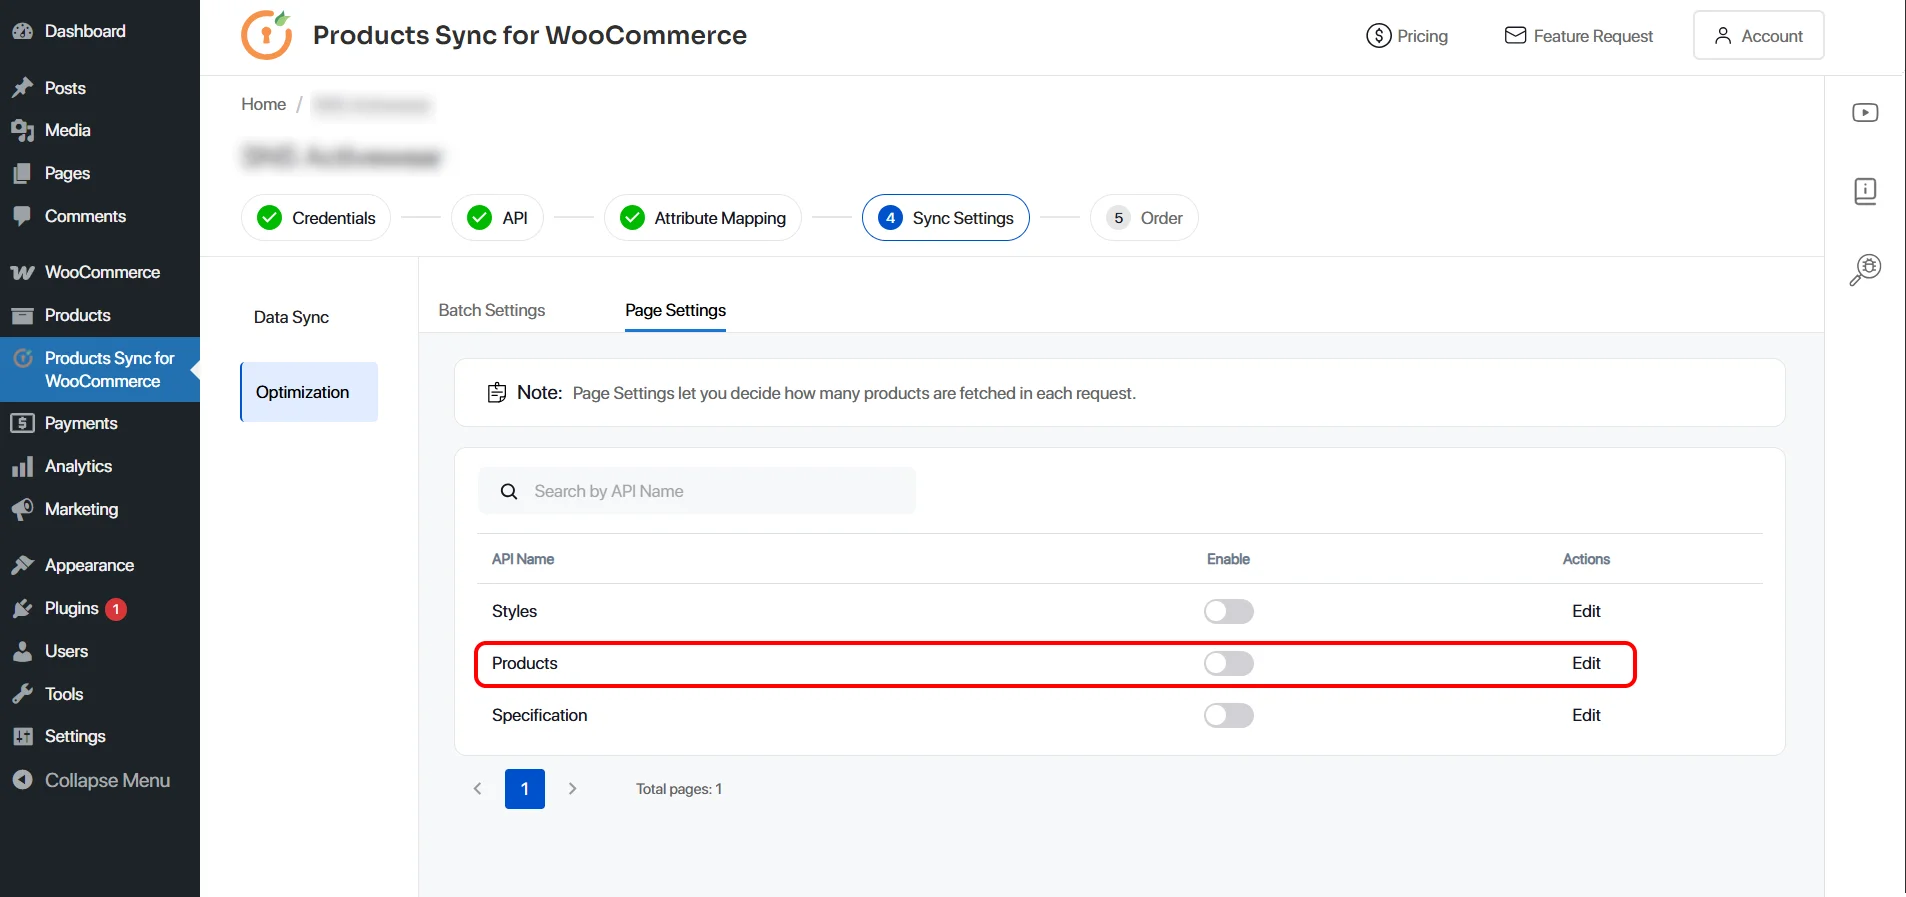Click the search magnifier icon in API search
1906x897 pixels.
pos(509,491)
